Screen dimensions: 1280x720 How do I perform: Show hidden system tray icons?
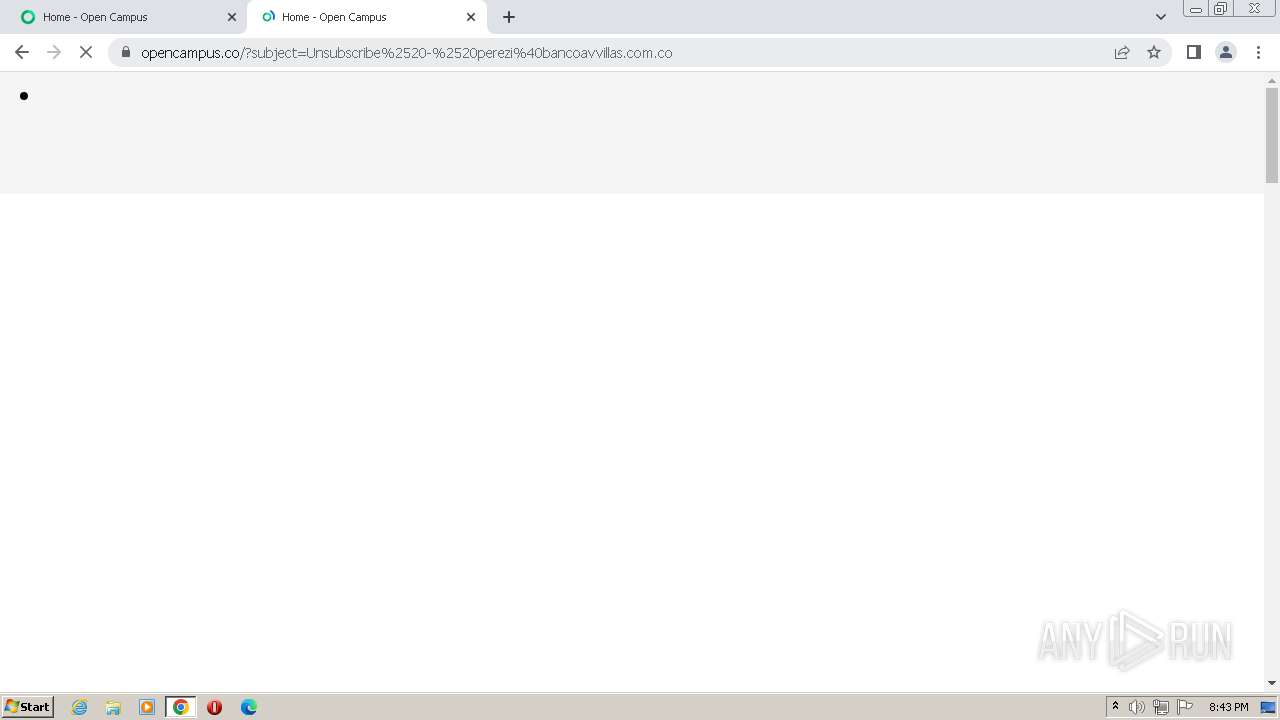tap(1115, 707)
